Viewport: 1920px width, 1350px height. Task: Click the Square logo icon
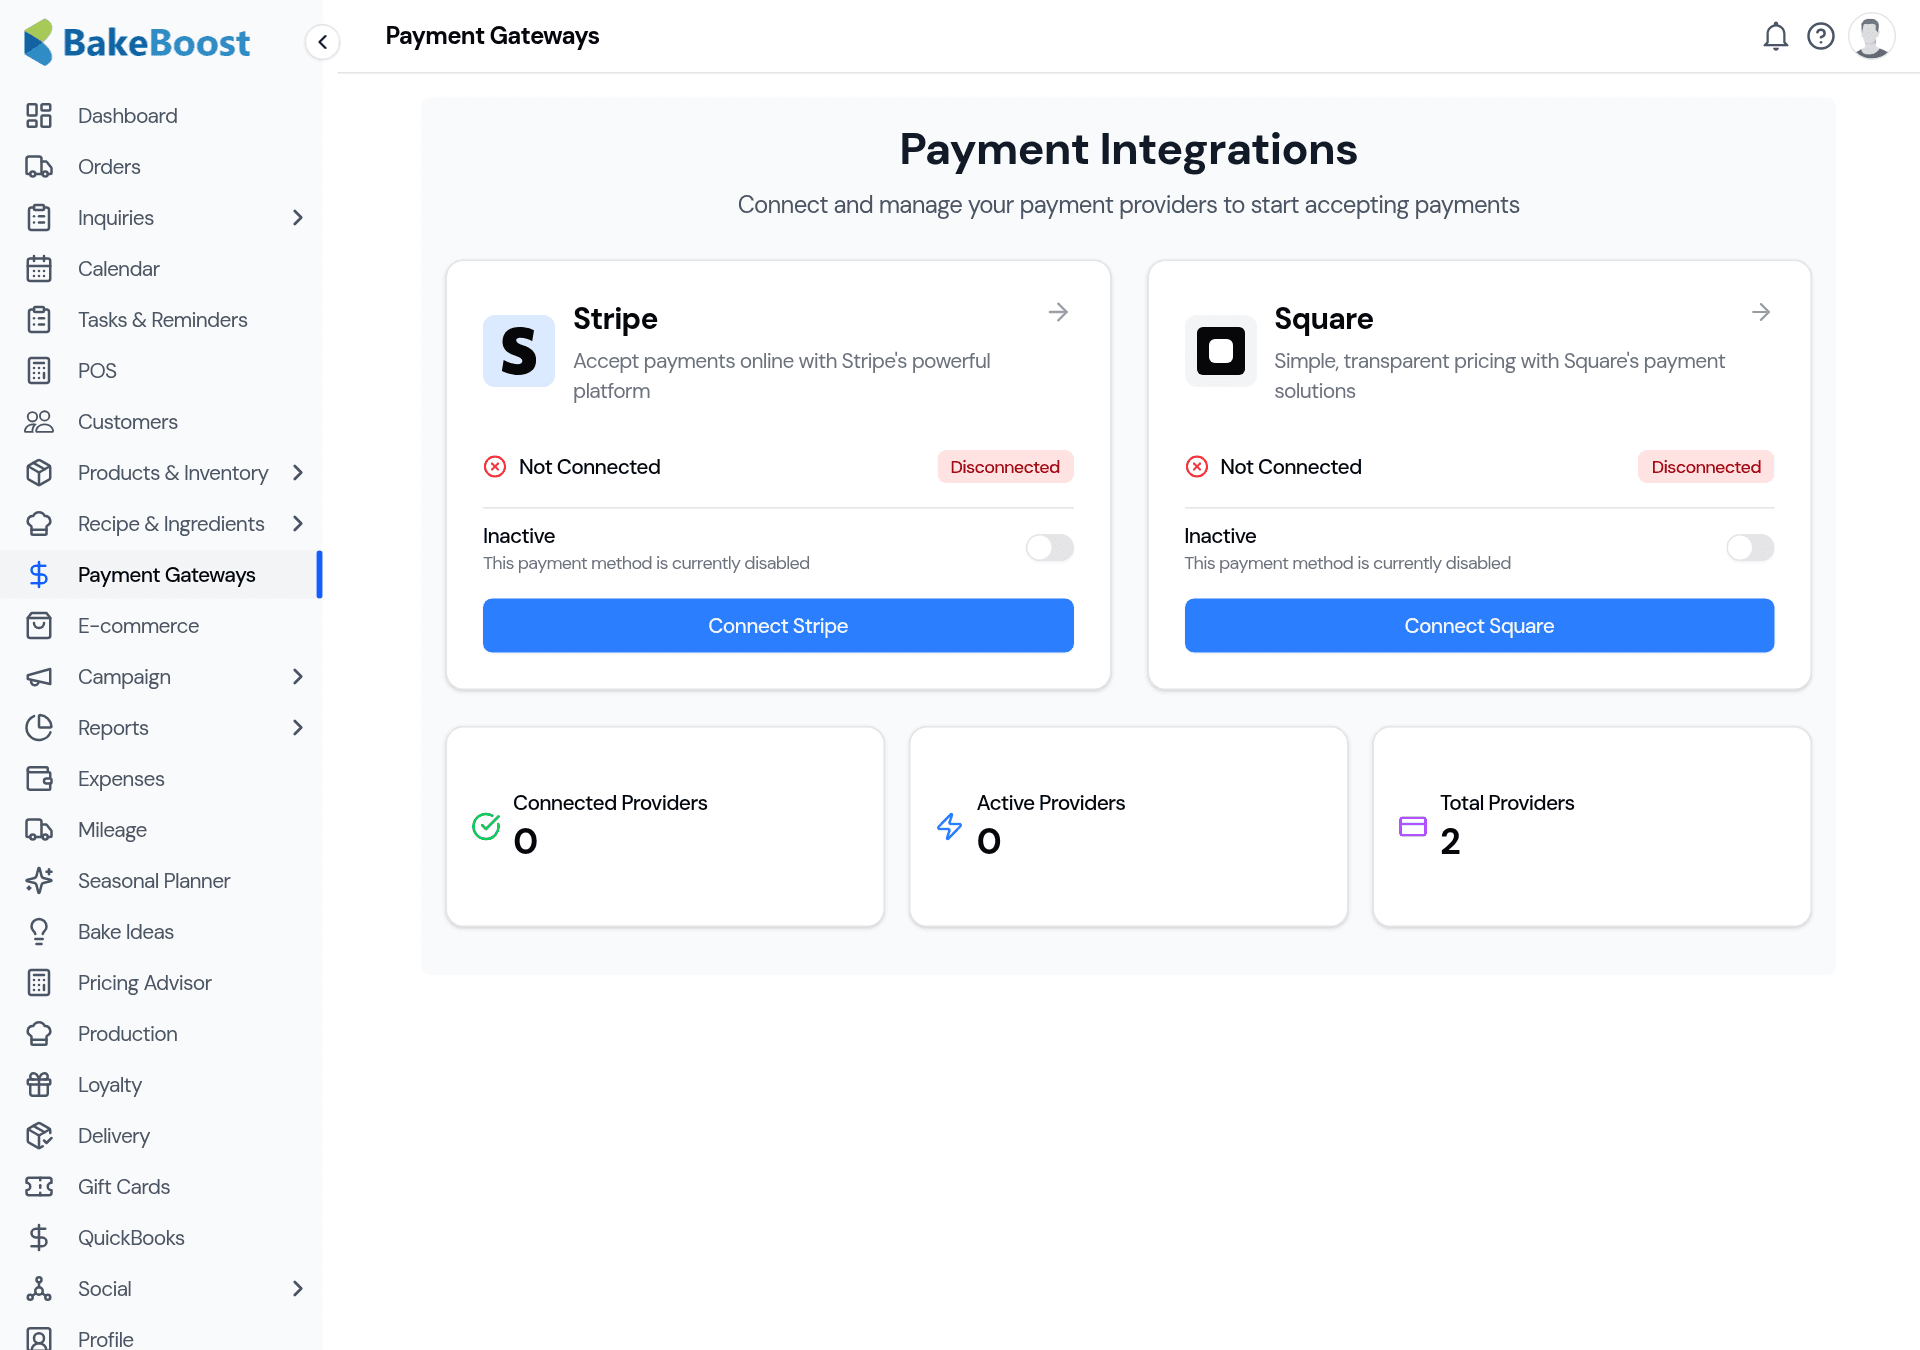click(x=1221, y=351)
